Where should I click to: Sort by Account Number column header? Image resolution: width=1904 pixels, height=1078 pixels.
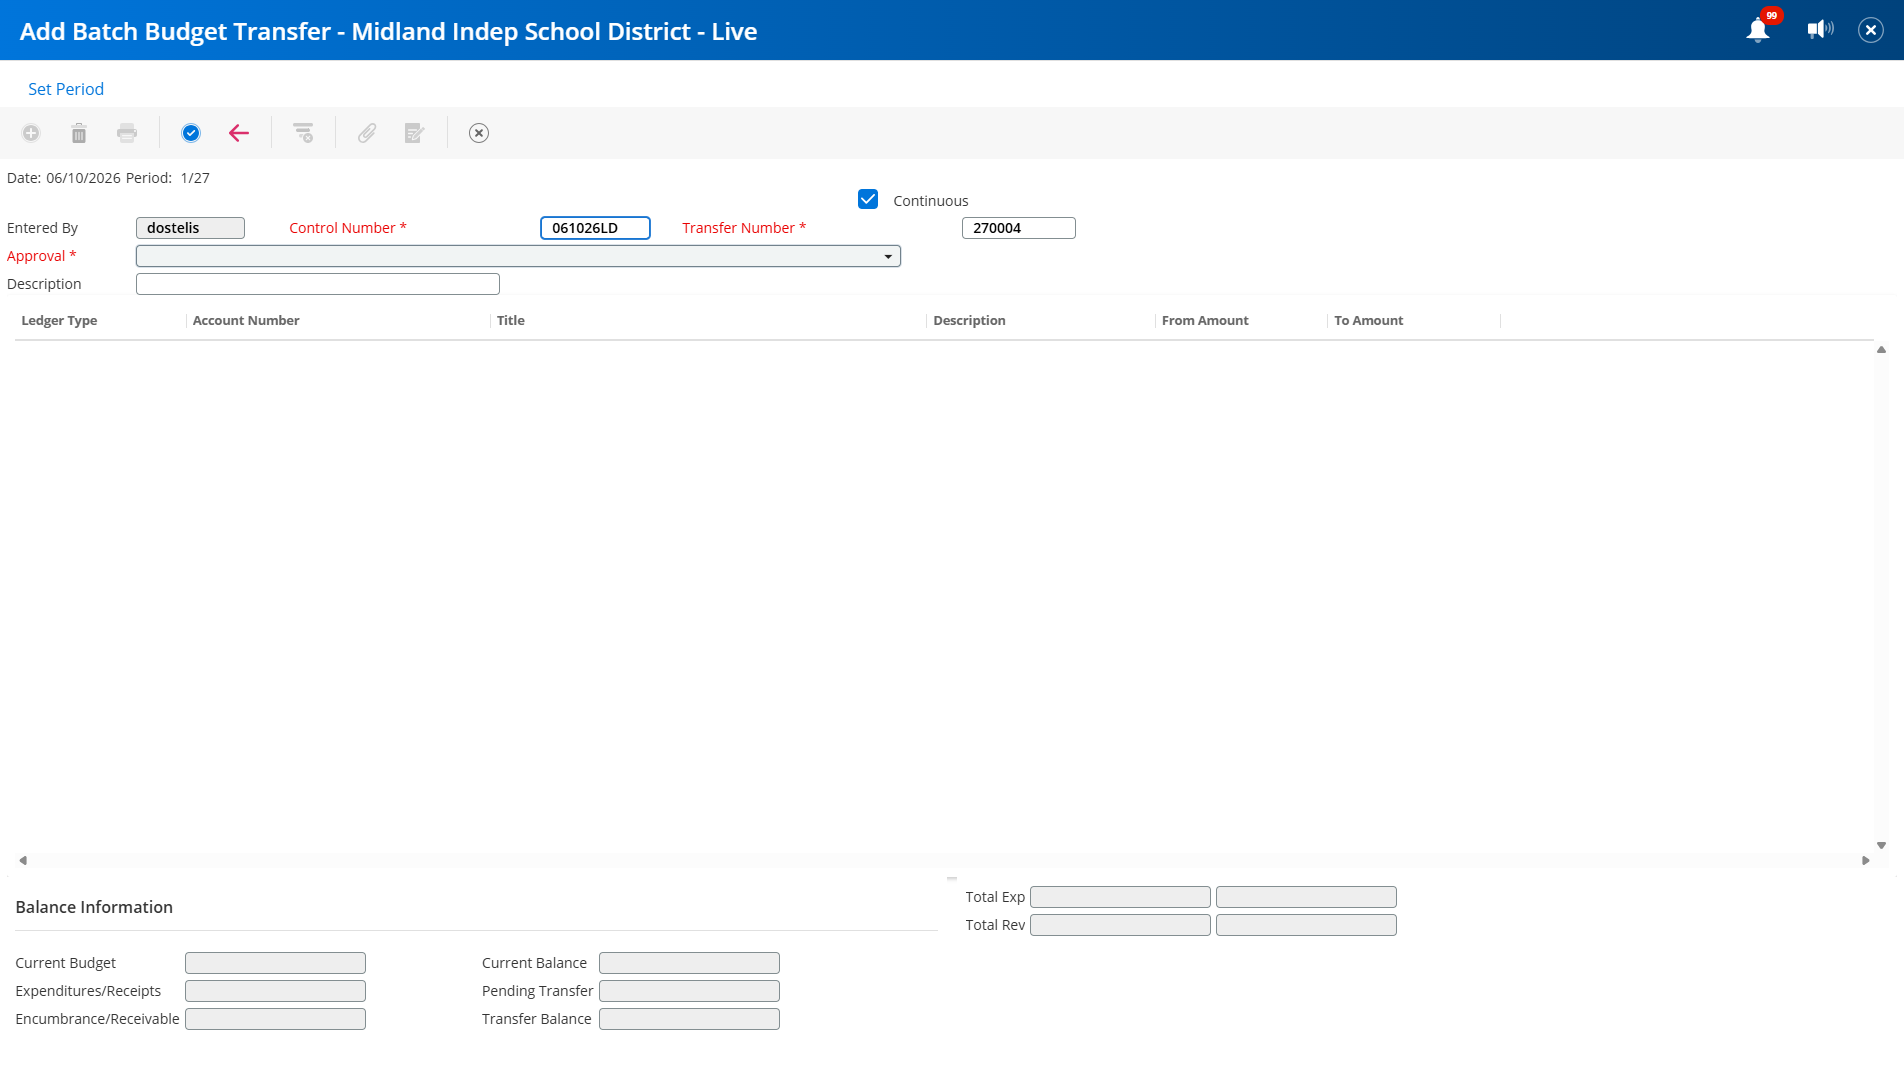coord(246,321)
